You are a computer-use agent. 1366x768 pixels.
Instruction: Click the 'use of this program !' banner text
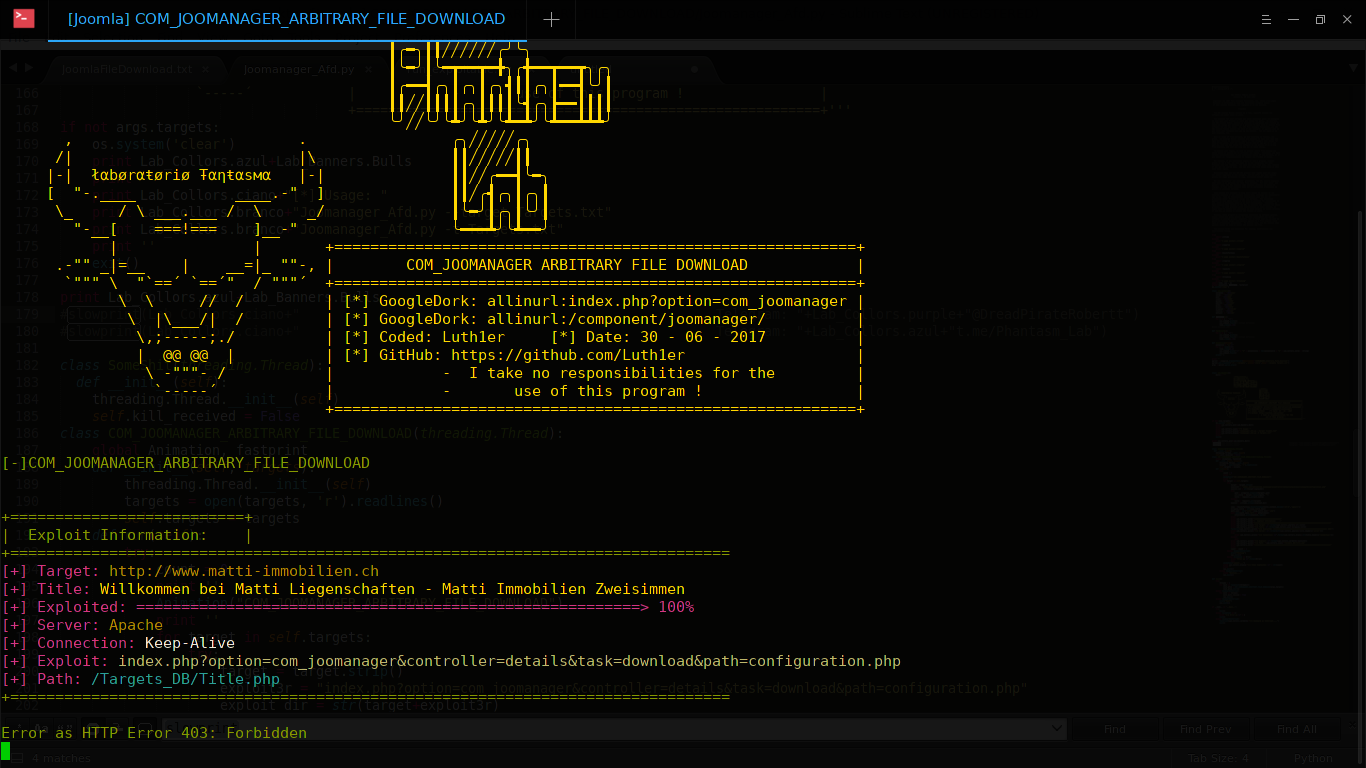point(608,391)
